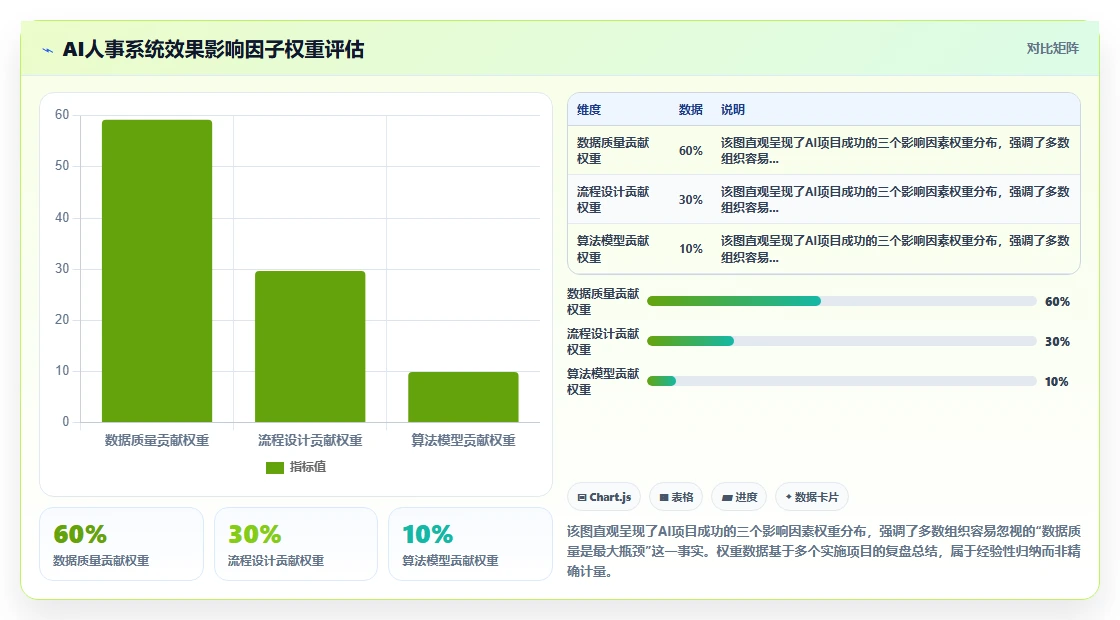Click the 10% value next to third progress bar
This screenshot has height=620, width=1120.
point(1056,382)
